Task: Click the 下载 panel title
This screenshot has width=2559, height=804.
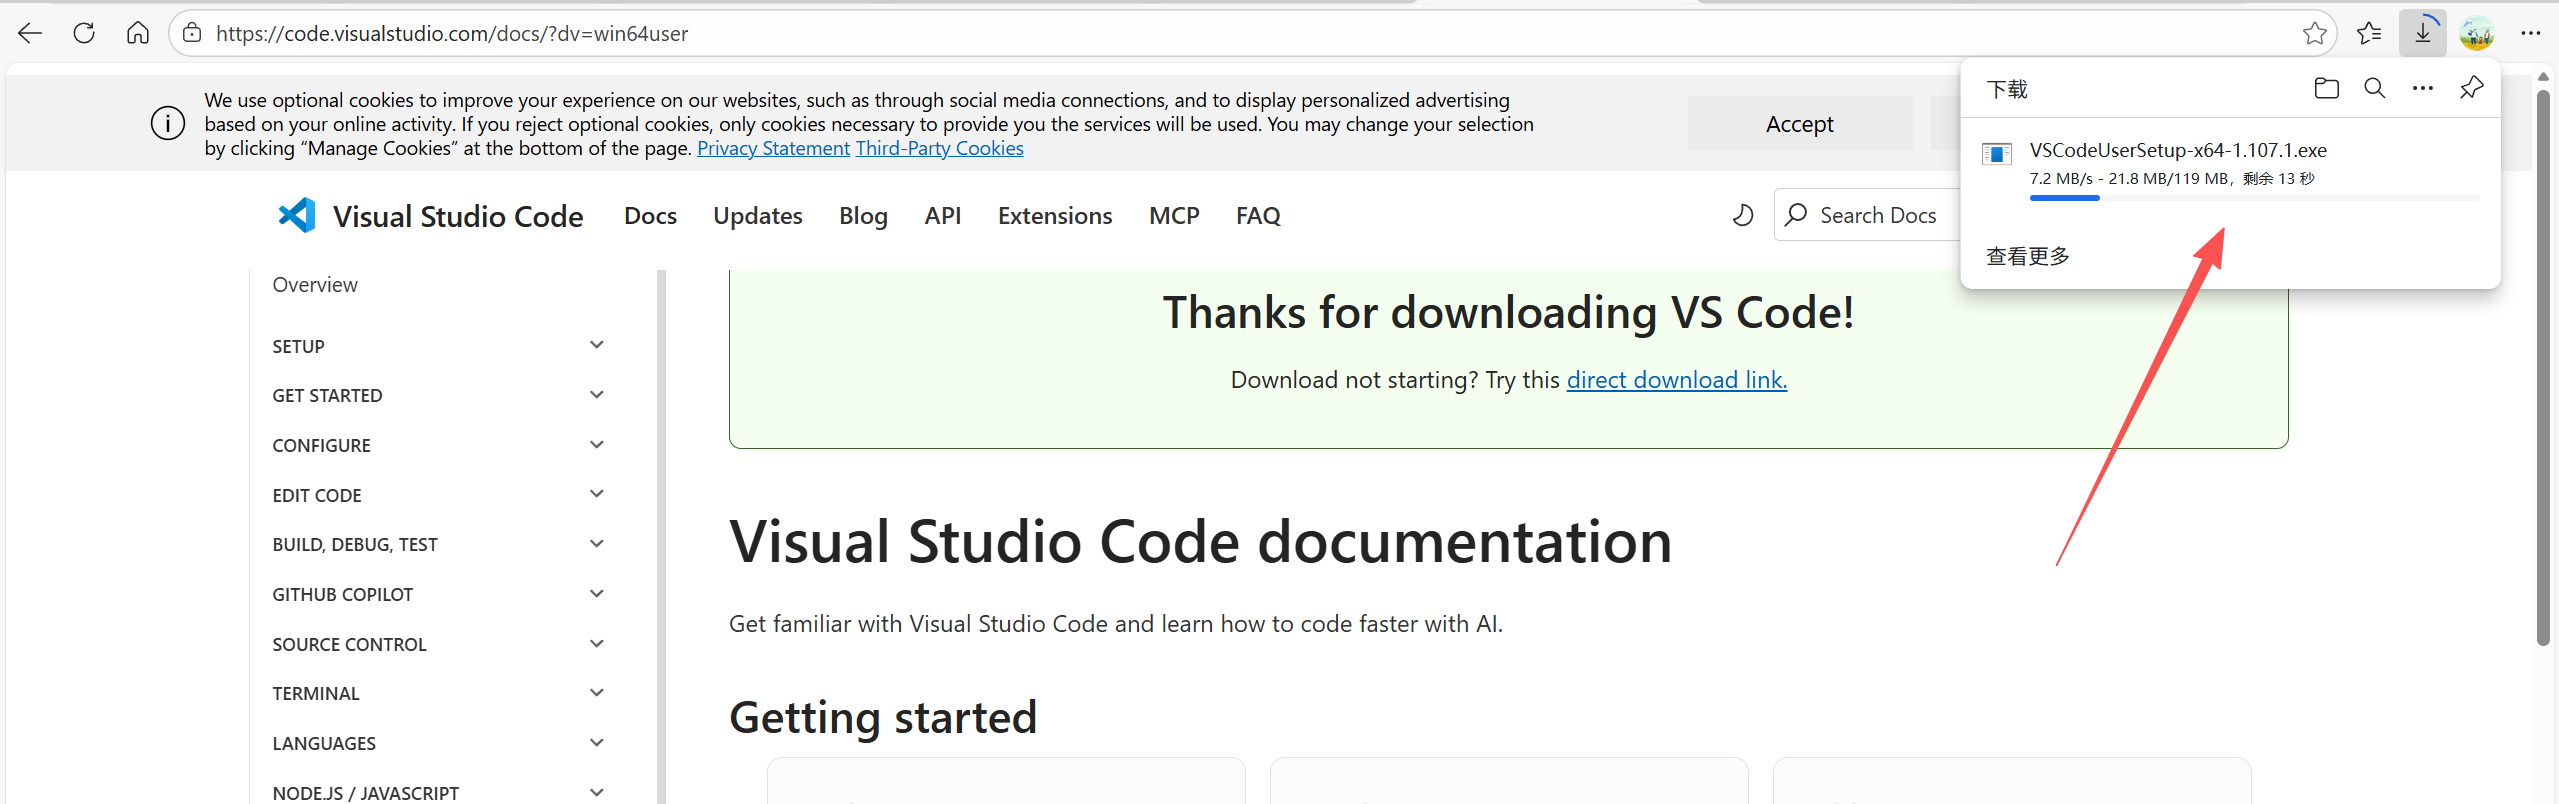Action: click(x=2007, y=89)
